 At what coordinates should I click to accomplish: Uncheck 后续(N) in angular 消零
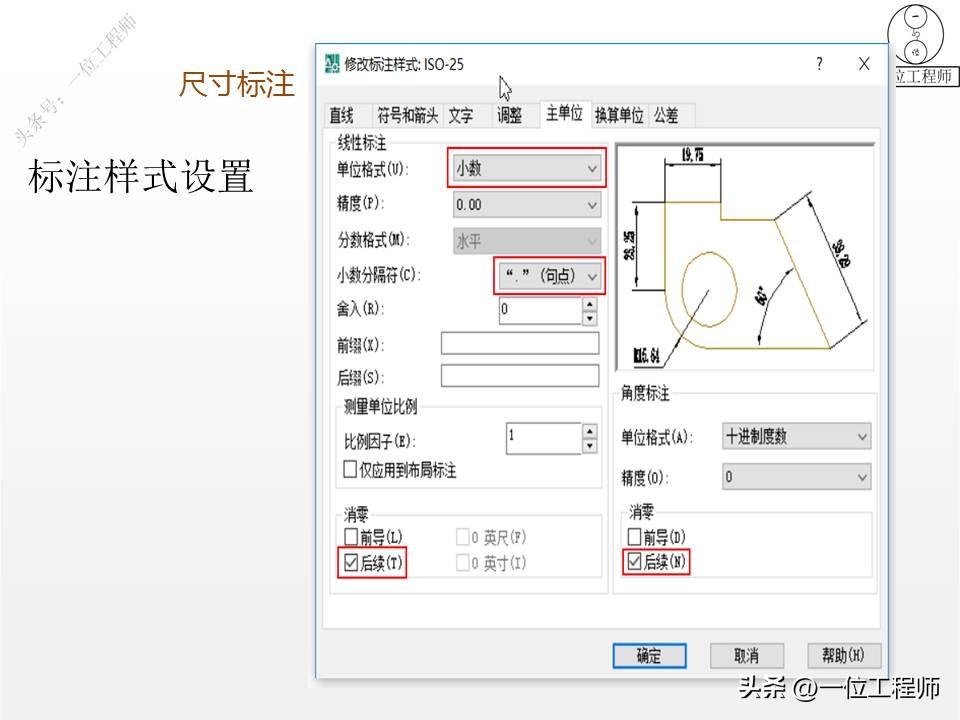pos(634,563)
